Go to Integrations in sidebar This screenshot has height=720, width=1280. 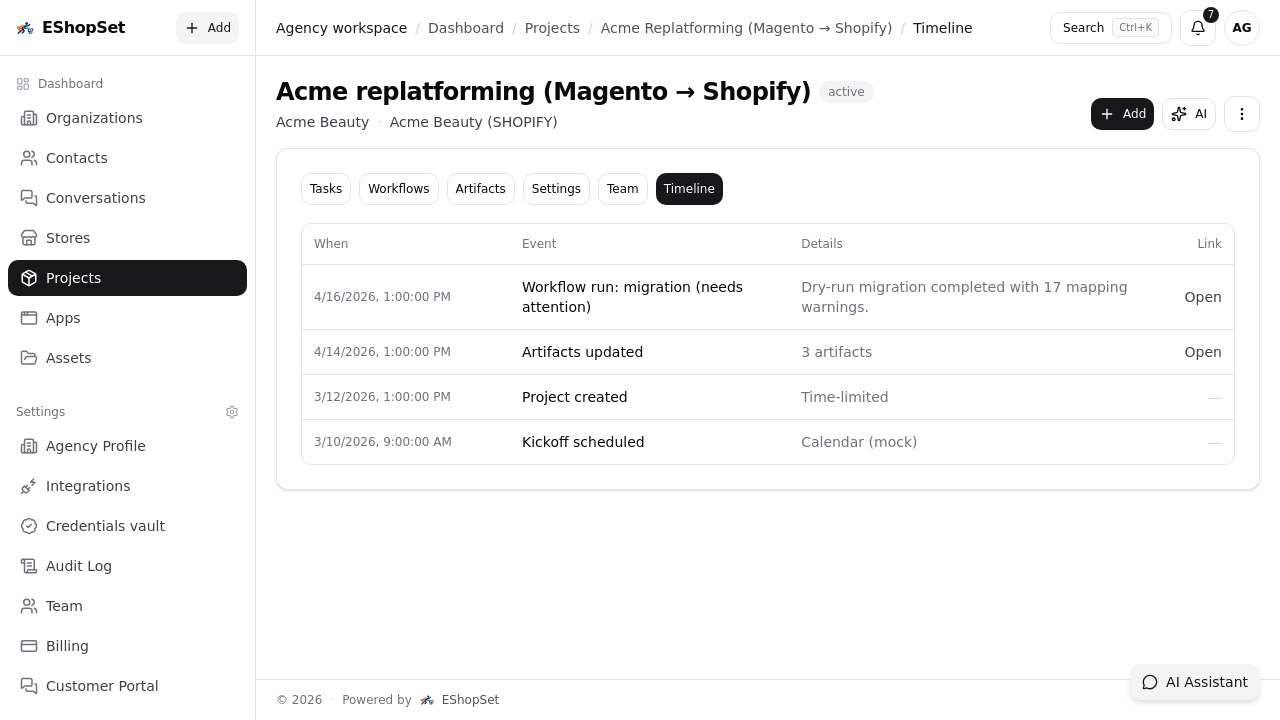pos(88,486)
